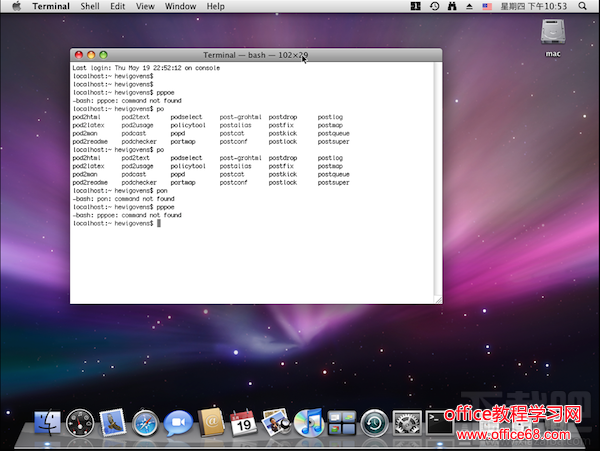600x451 pixels.
Task: Open the Mail stamp icon in dock
Action: (112, 423)
